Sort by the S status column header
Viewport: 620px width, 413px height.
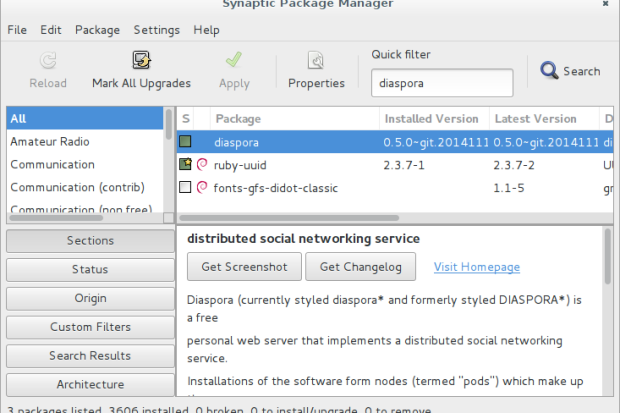pyautogui.click(x=186, y=119)
